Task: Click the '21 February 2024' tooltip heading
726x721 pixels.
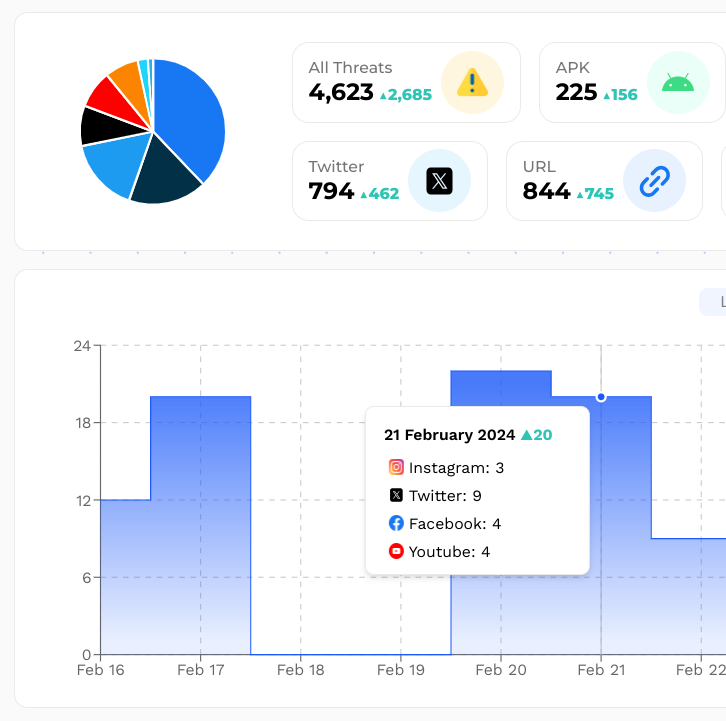Action: pos(449,435)
